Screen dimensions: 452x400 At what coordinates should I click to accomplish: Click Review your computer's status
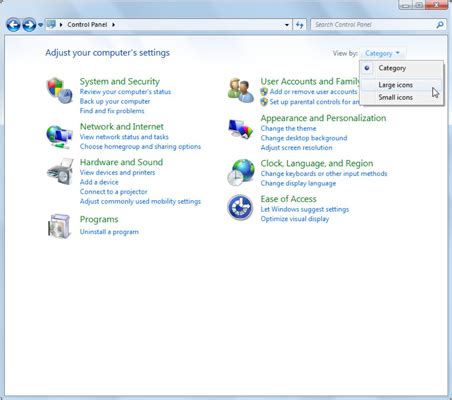125,92
